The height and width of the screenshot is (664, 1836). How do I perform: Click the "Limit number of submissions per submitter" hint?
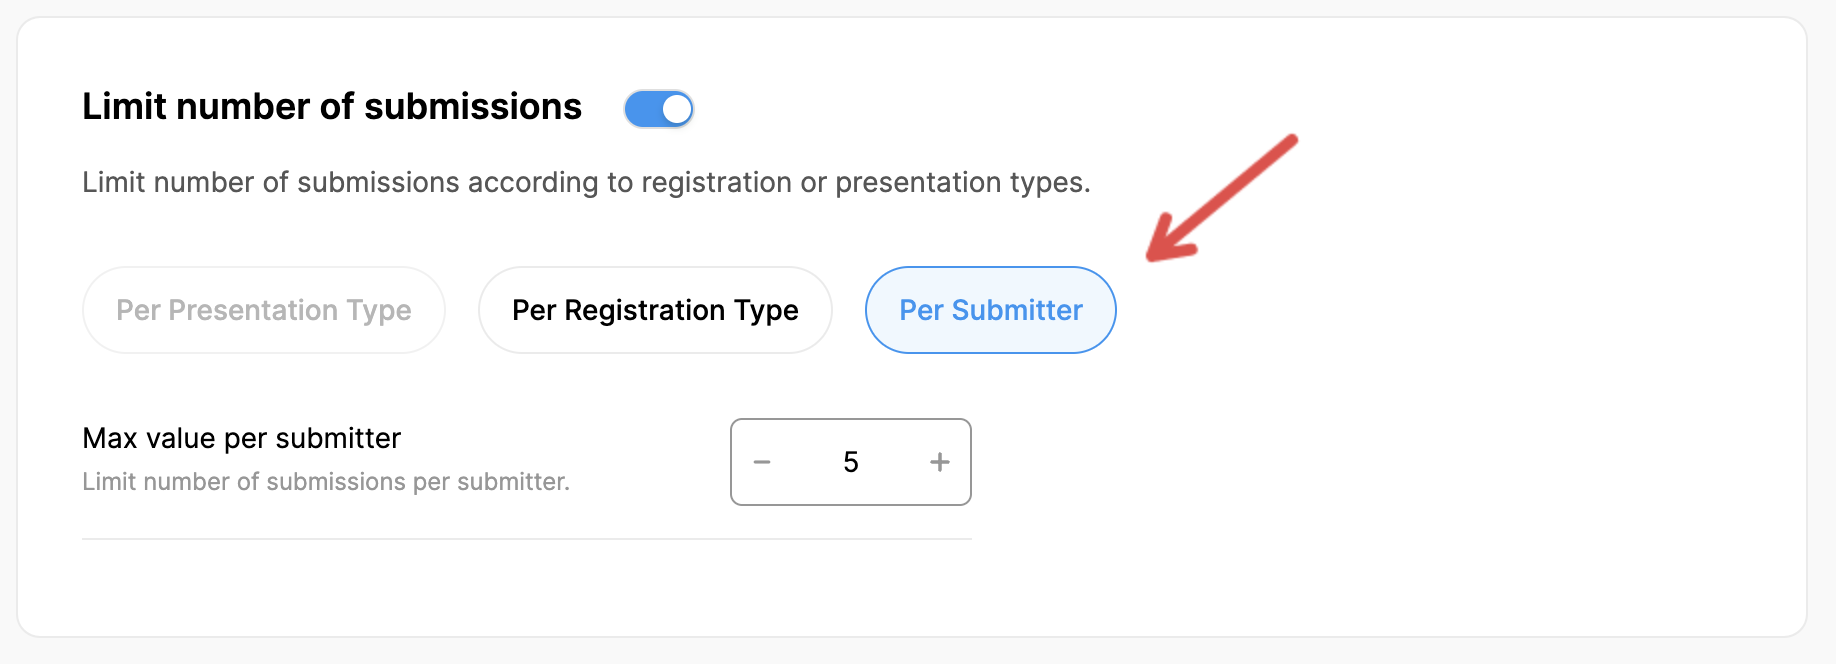point(326,482)
